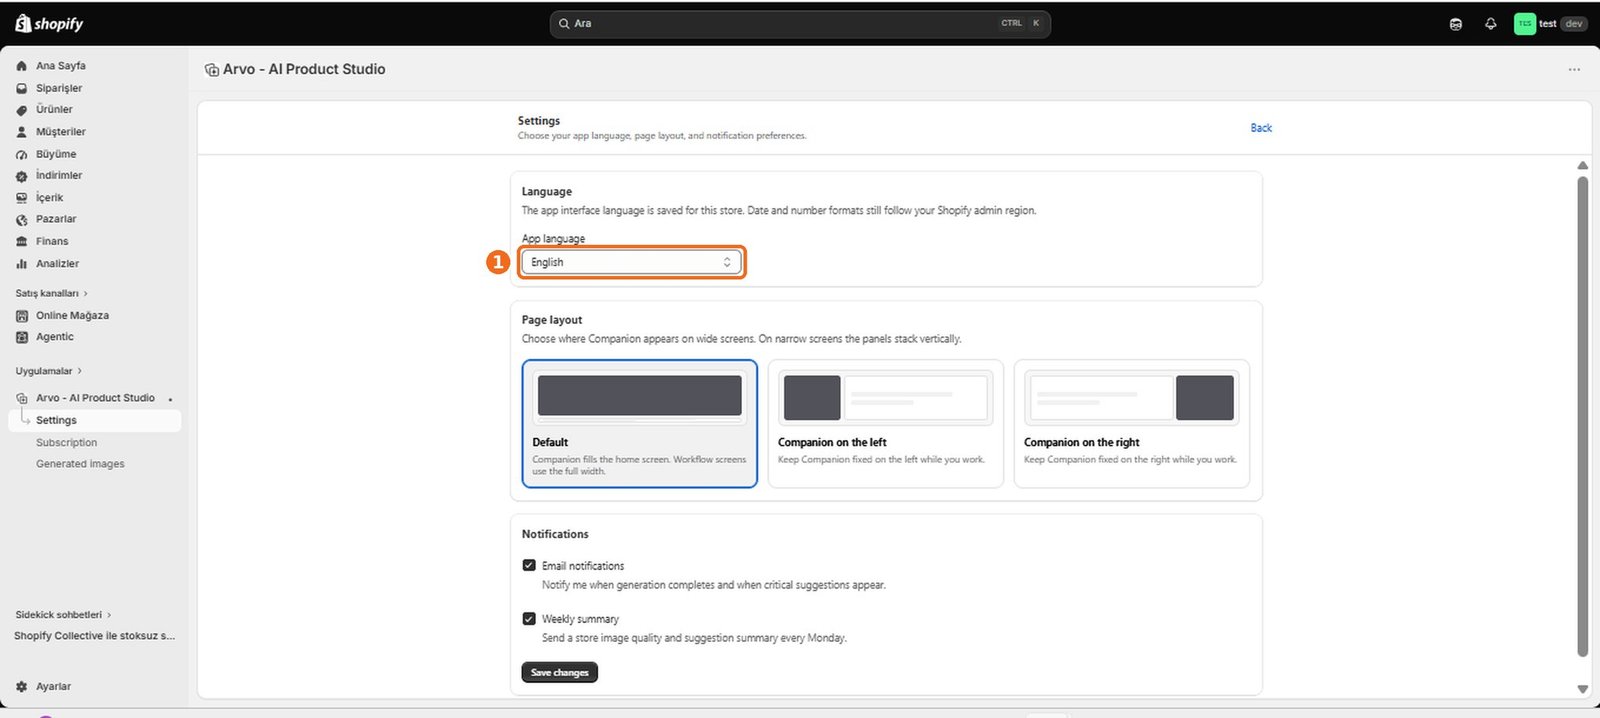This screenshot has width=1600, height=718.
Task: Open the three-dot more actions menu
Action: coord(1574,70)
